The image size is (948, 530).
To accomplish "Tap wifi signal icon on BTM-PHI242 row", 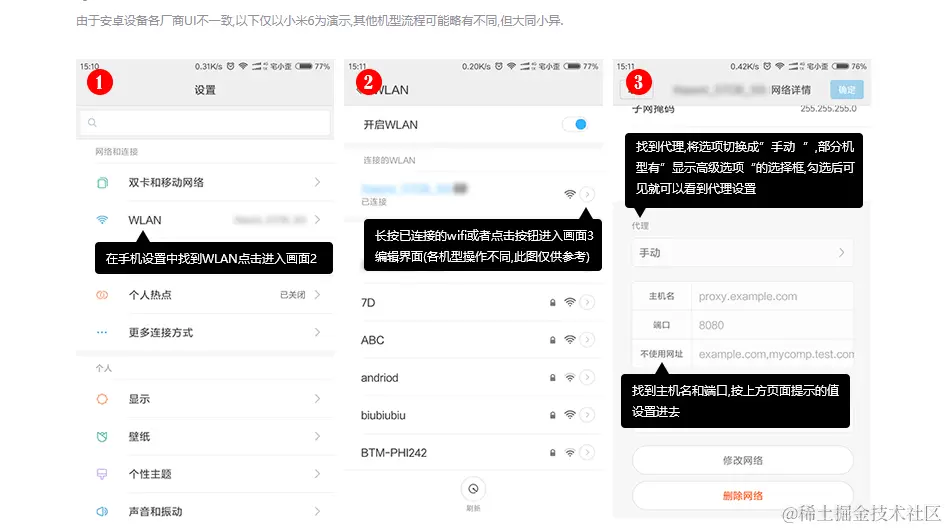I will (x=570, y=452).
